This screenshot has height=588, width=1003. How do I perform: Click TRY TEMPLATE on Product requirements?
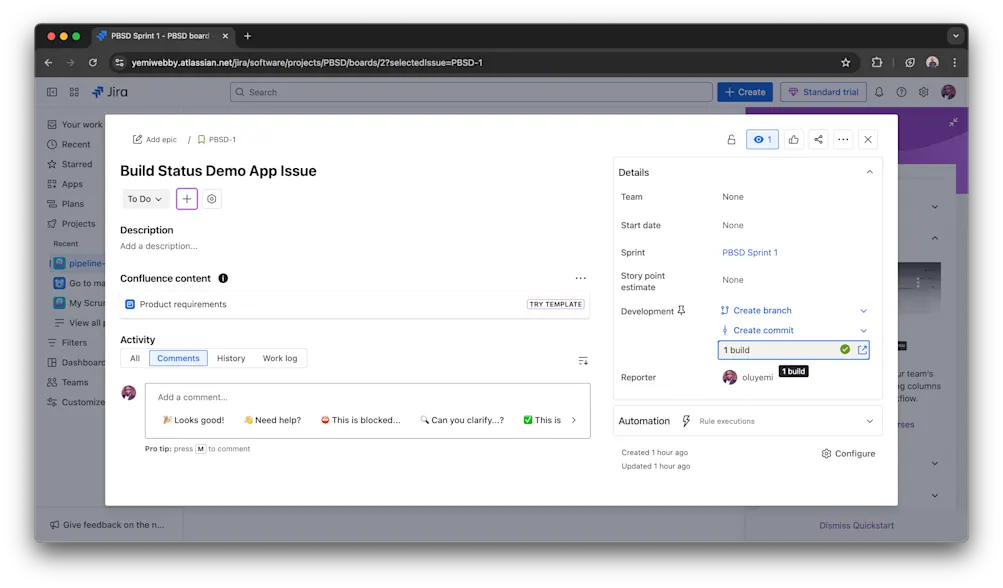pos(555,304)
